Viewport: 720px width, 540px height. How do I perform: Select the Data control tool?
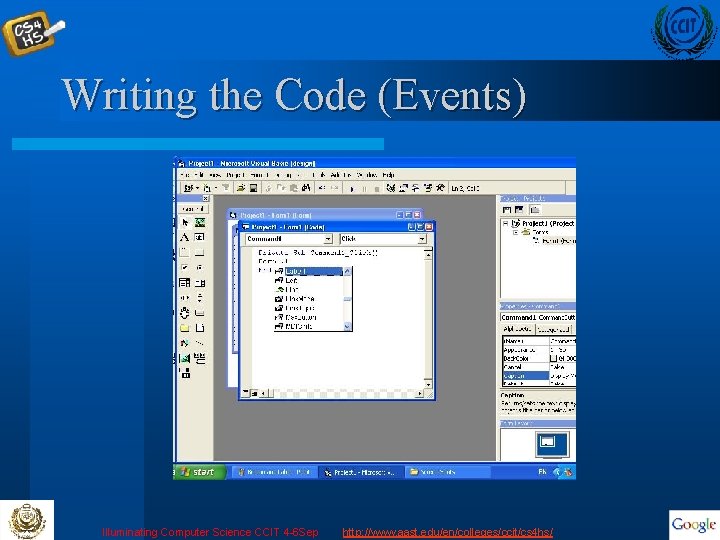click(x=200, y=359)
